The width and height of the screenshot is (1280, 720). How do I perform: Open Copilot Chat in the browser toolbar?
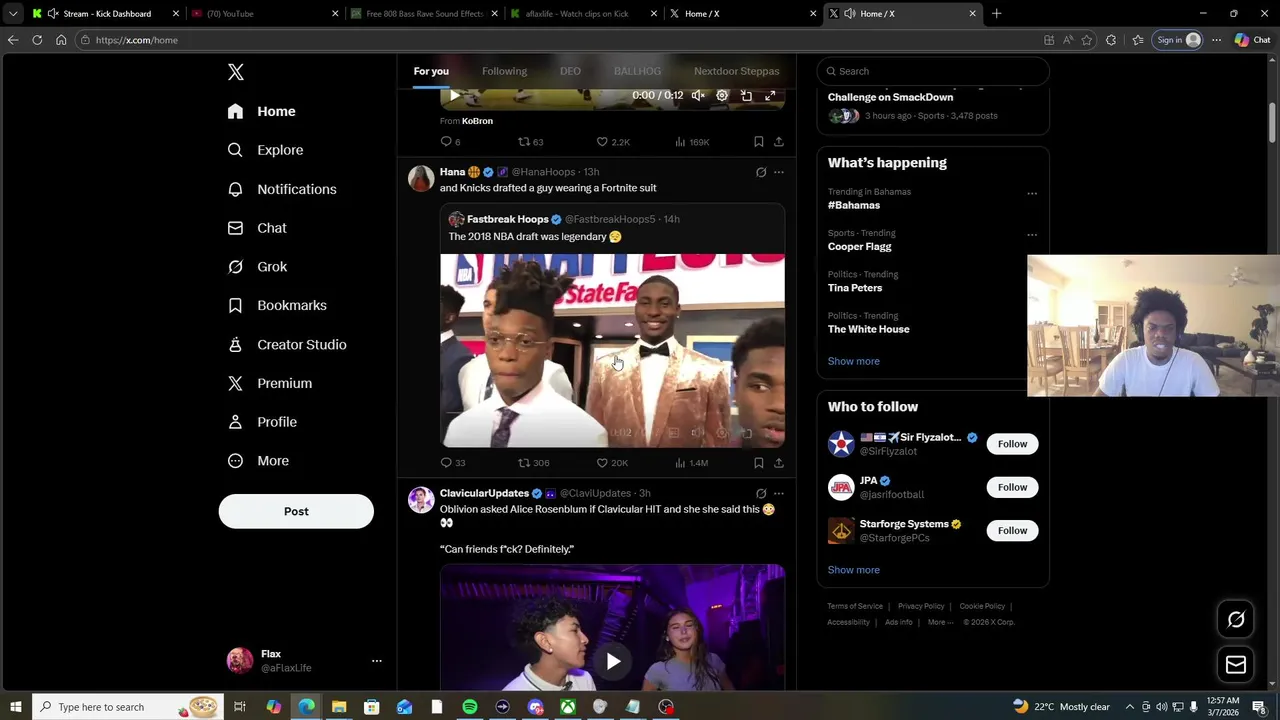[x=1252, y=40]
